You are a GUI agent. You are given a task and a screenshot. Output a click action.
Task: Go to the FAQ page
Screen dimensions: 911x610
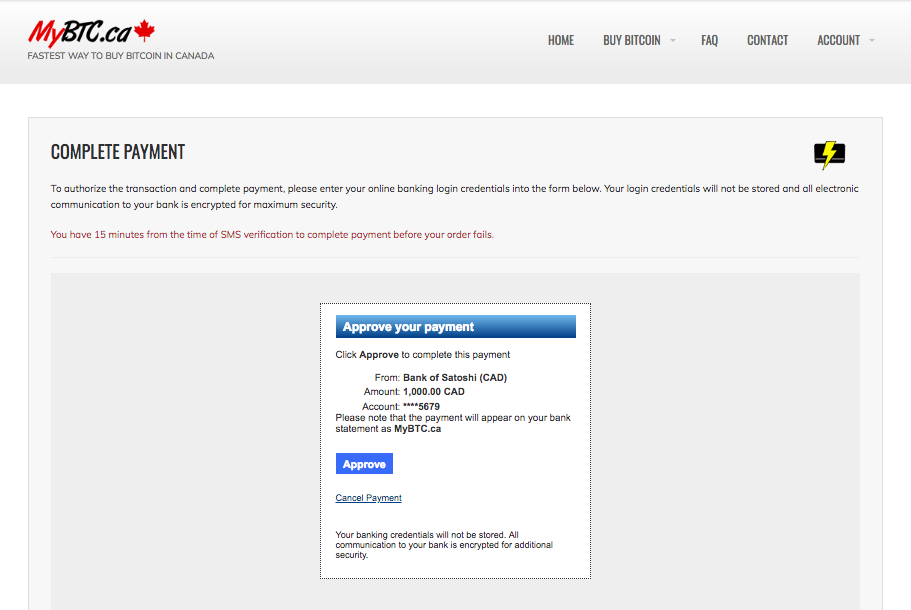click(709, 40)
